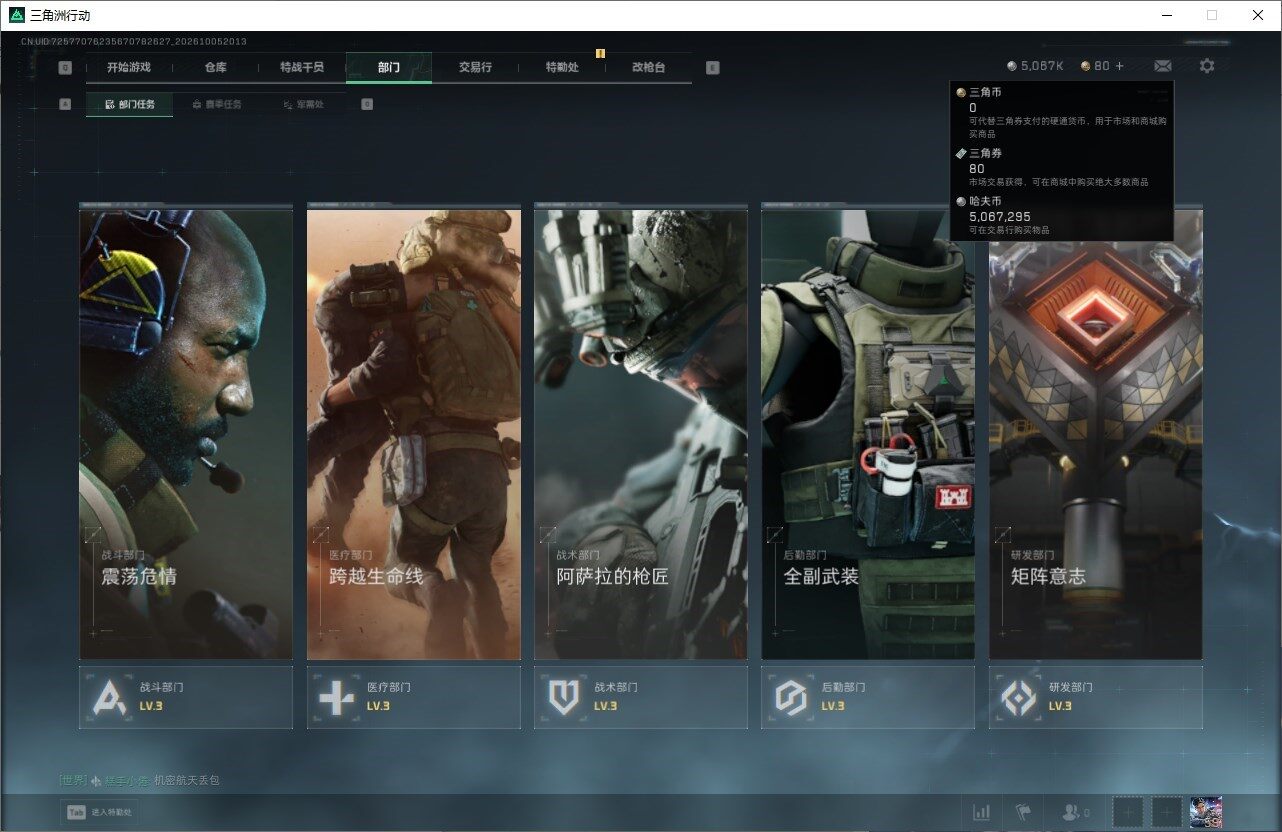Screen dimensions: 1282x832
Task: Select the 部门 tab
Action: pyautogui.click(x=389, y=67)
